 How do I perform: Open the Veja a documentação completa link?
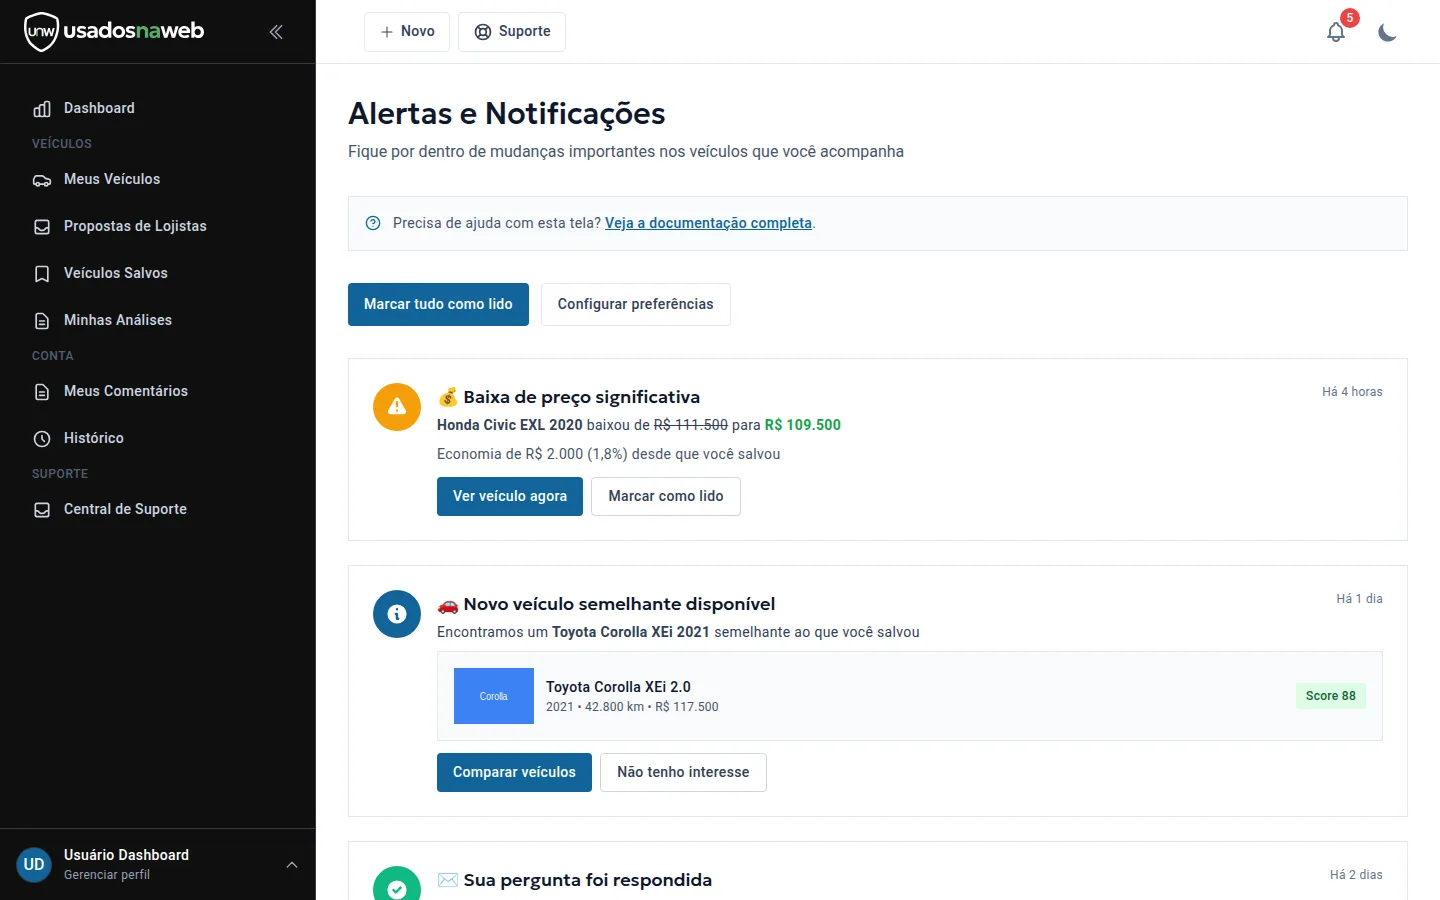708,223
